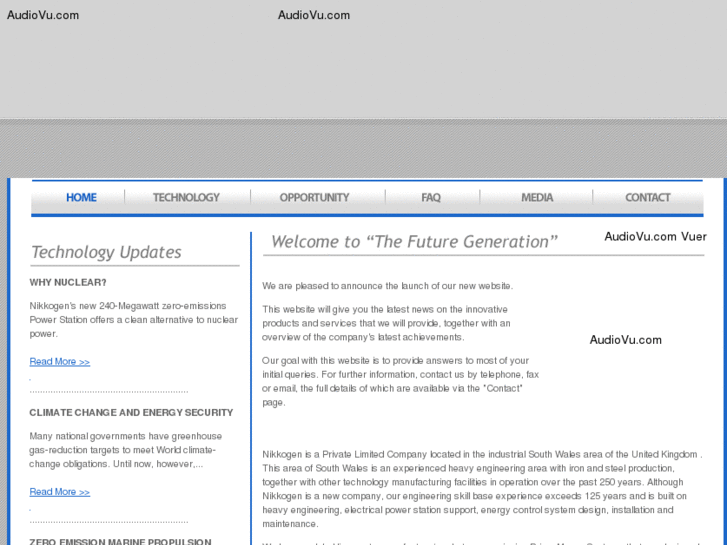727x545 pixels.
Task: Open the FAQ page
Action: pos(431,198)
